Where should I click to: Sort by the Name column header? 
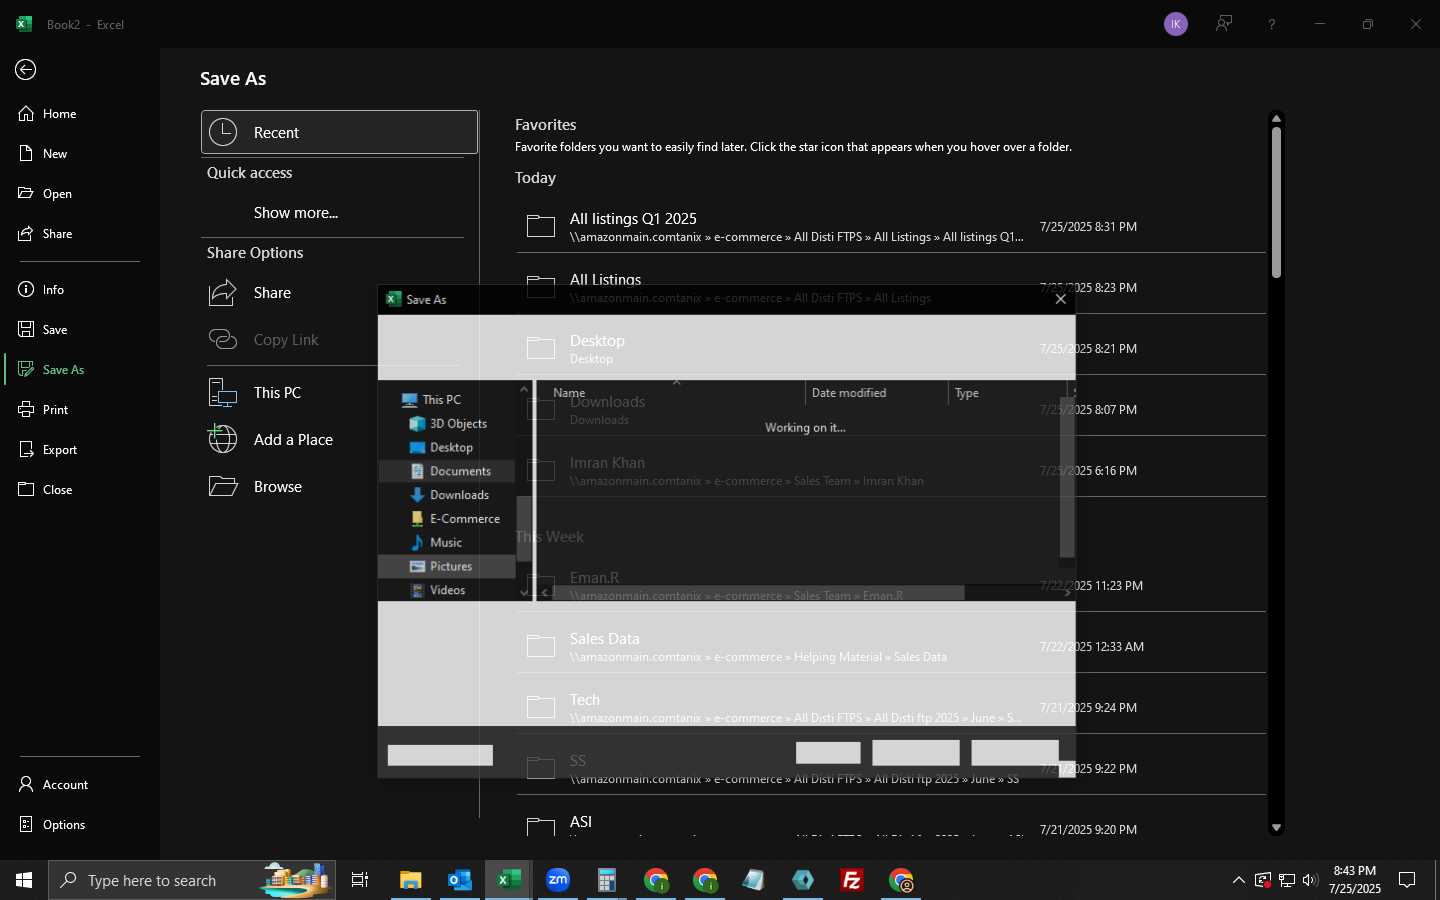pyautogui.click(x=670, y=393)
